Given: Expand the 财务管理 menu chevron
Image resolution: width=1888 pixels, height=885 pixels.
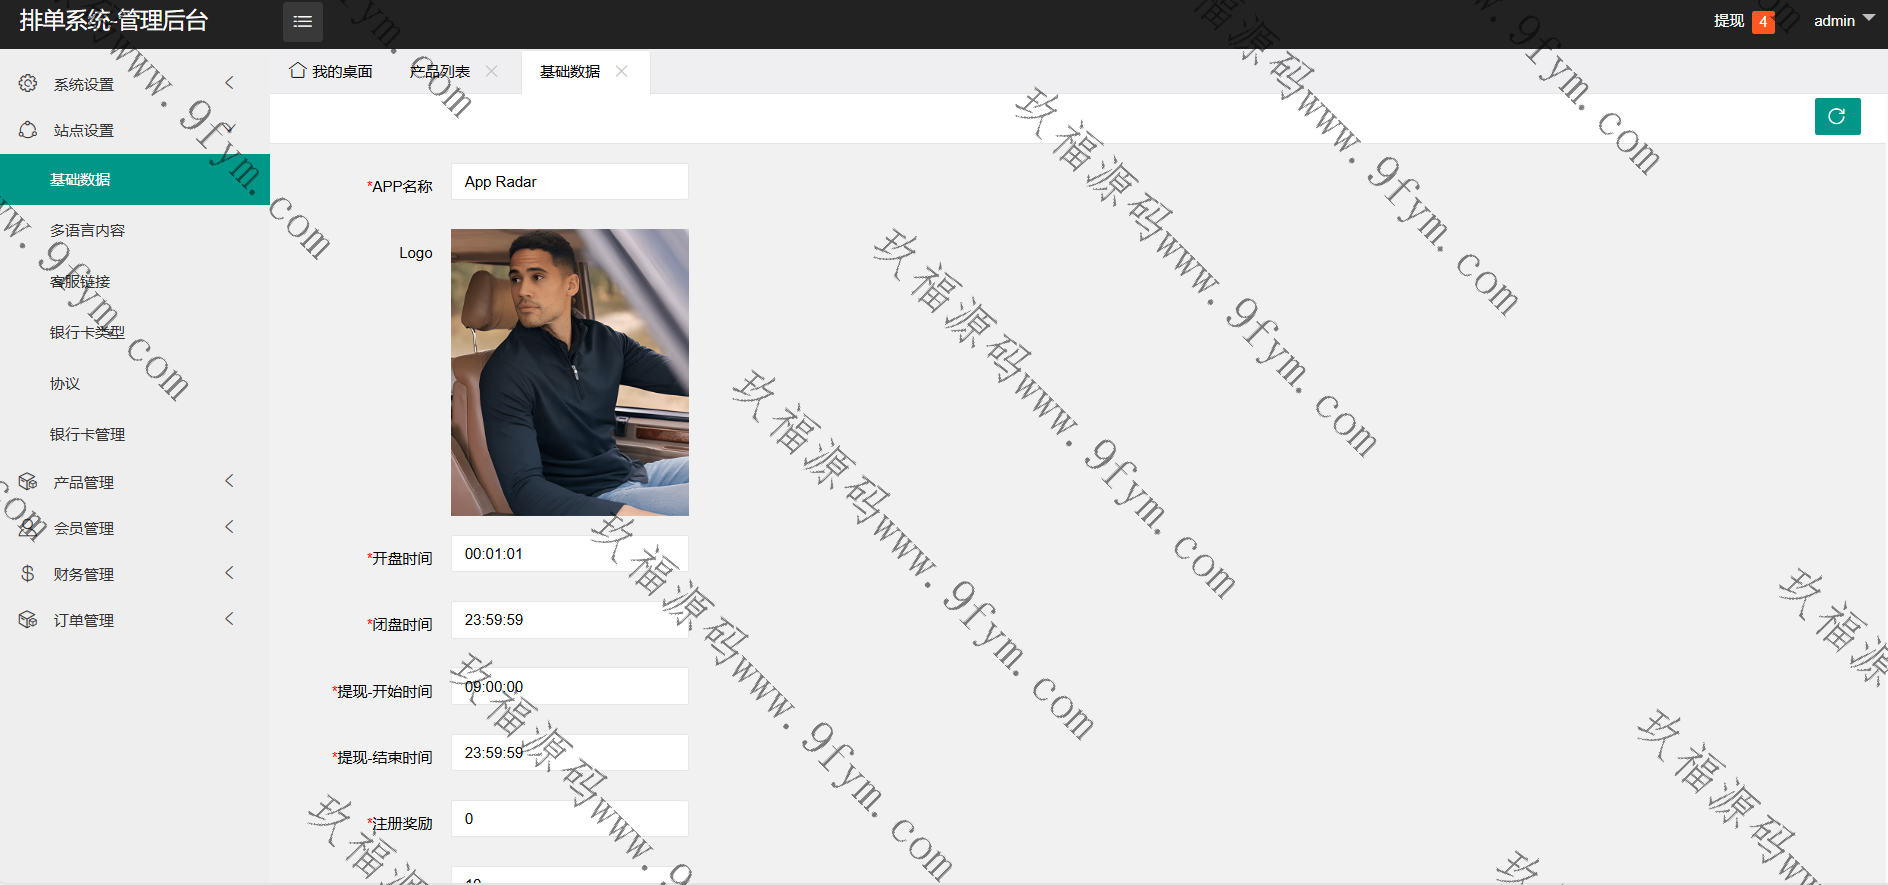Looking at the screenshot, I should click(229, 573).
